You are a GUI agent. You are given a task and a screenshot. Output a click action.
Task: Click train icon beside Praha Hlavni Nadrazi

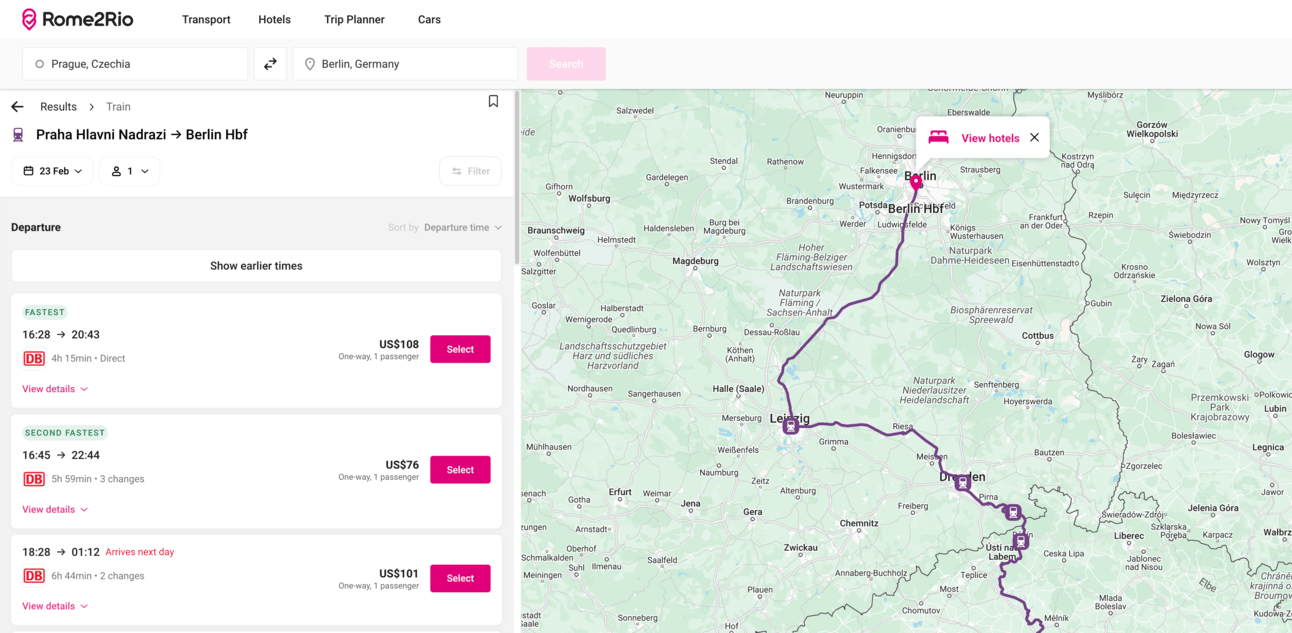tap(18, 135)
